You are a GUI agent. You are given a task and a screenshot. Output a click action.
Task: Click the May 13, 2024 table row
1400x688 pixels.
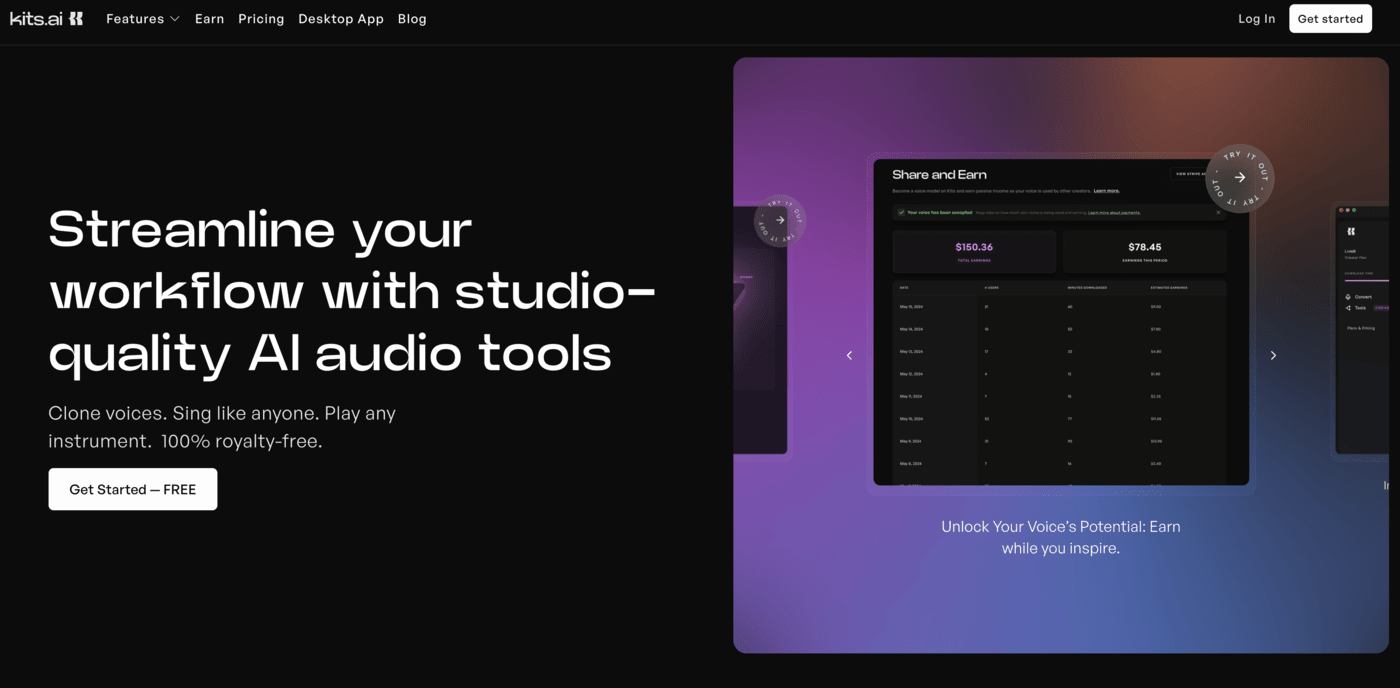[x=1060, y=351]
